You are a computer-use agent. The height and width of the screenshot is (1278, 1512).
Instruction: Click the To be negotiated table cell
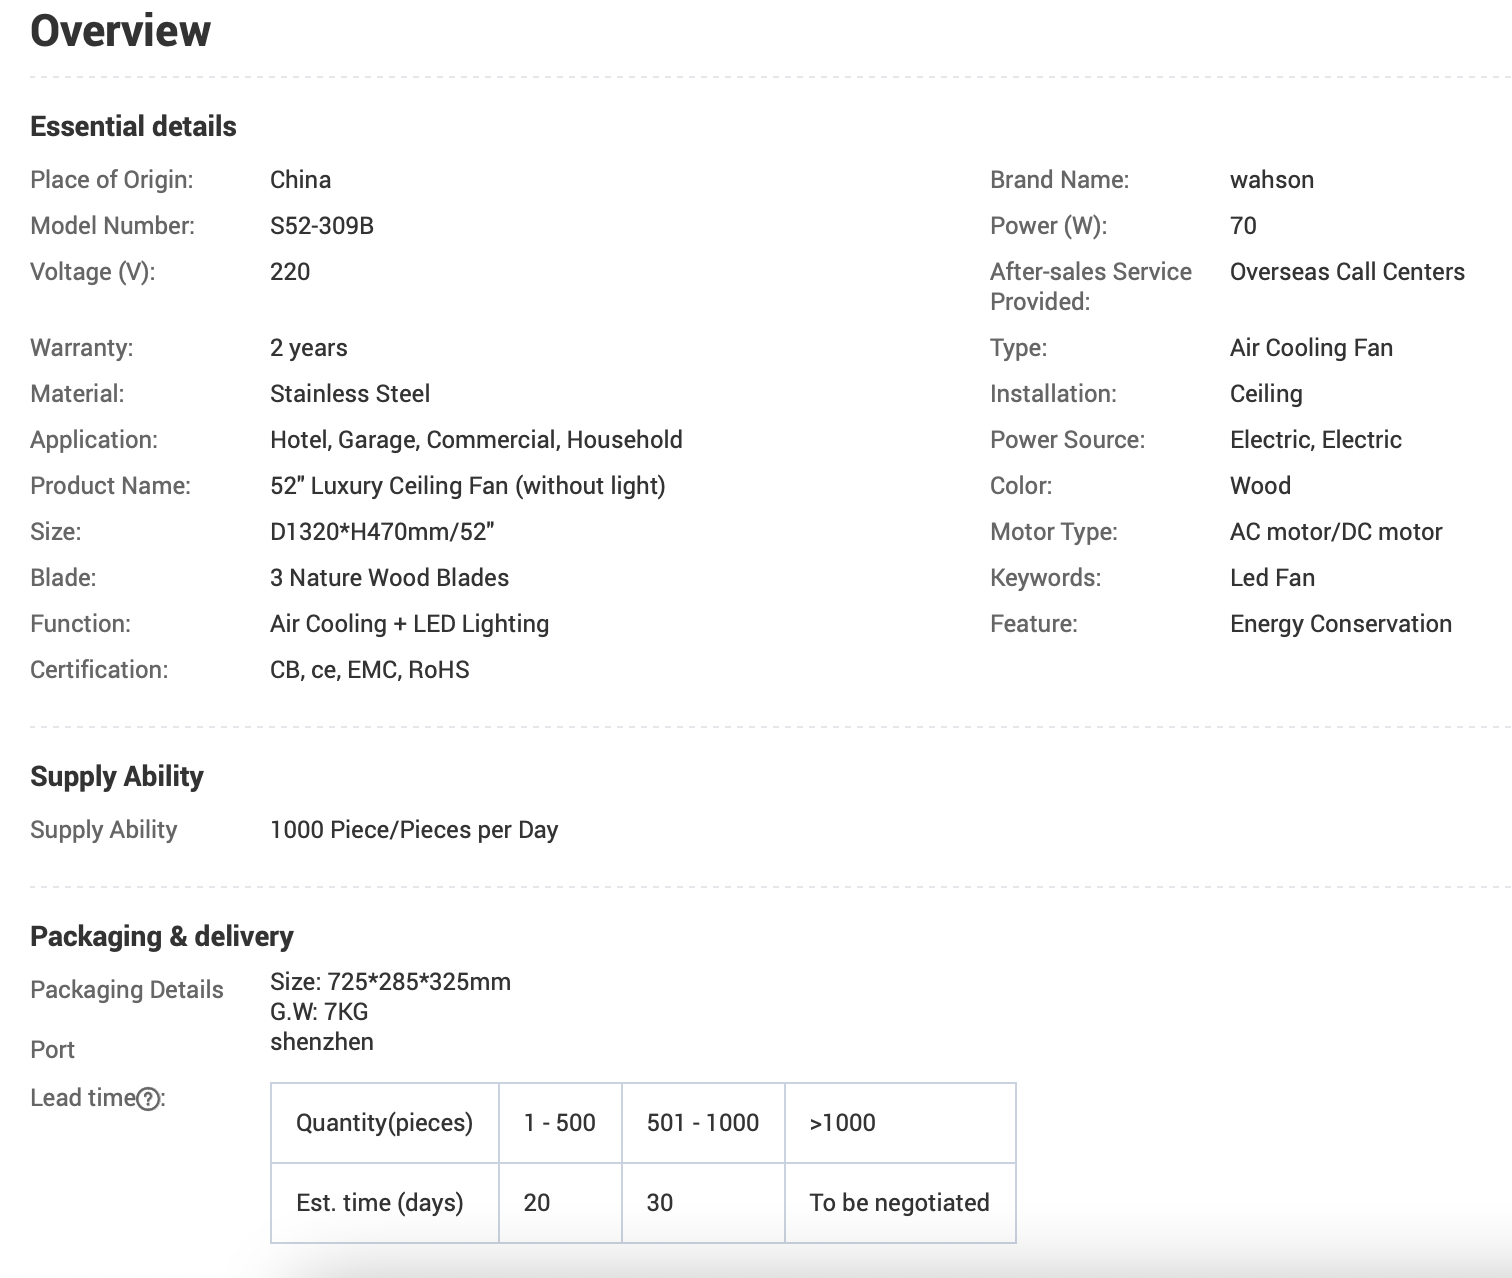[x=898, y=1203]
